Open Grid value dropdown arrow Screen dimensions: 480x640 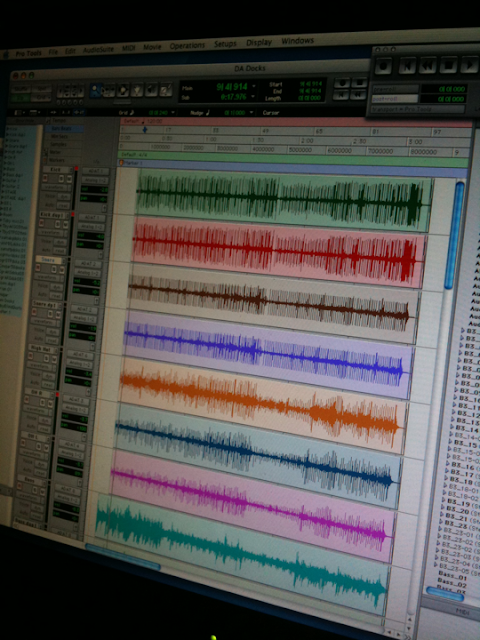click(x=173, y=112)
